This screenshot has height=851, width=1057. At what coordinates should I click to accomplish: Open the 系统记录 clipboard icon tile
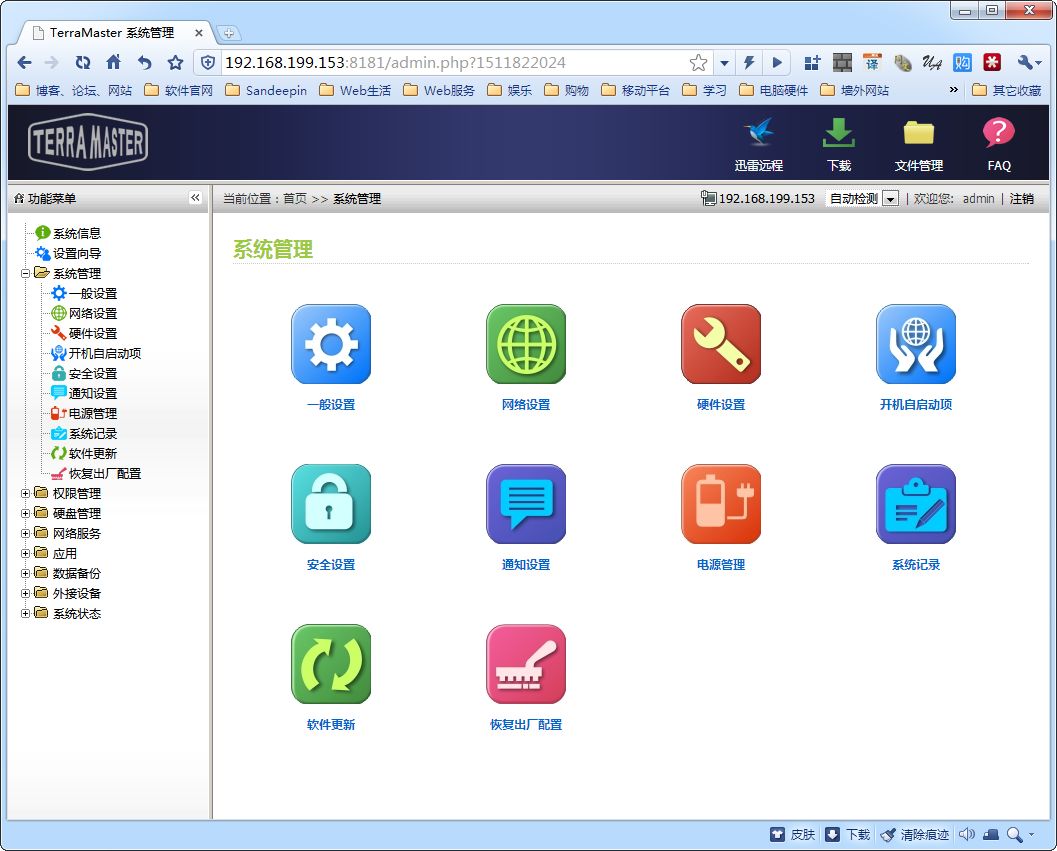pos(916,505)
